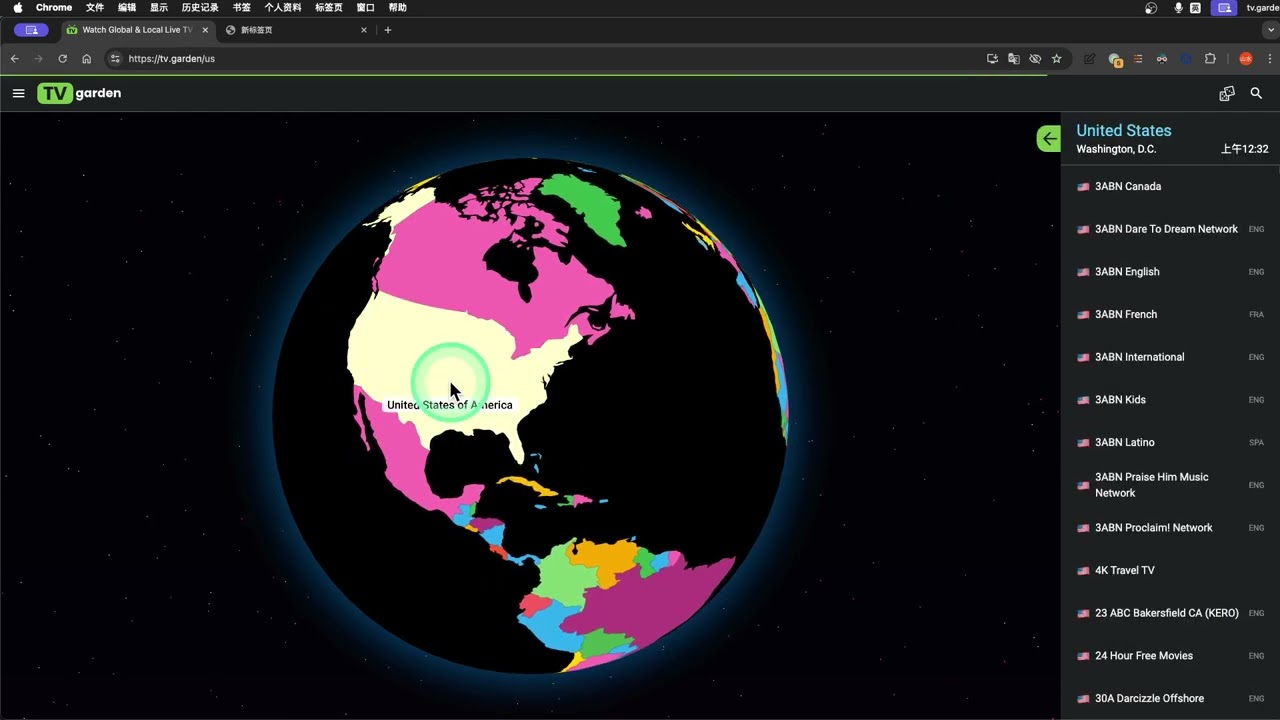This screenshot has width=1280, height=720.
Task: Open the 书签 menu
Action: pyautogui.click(x=242, y=7)
